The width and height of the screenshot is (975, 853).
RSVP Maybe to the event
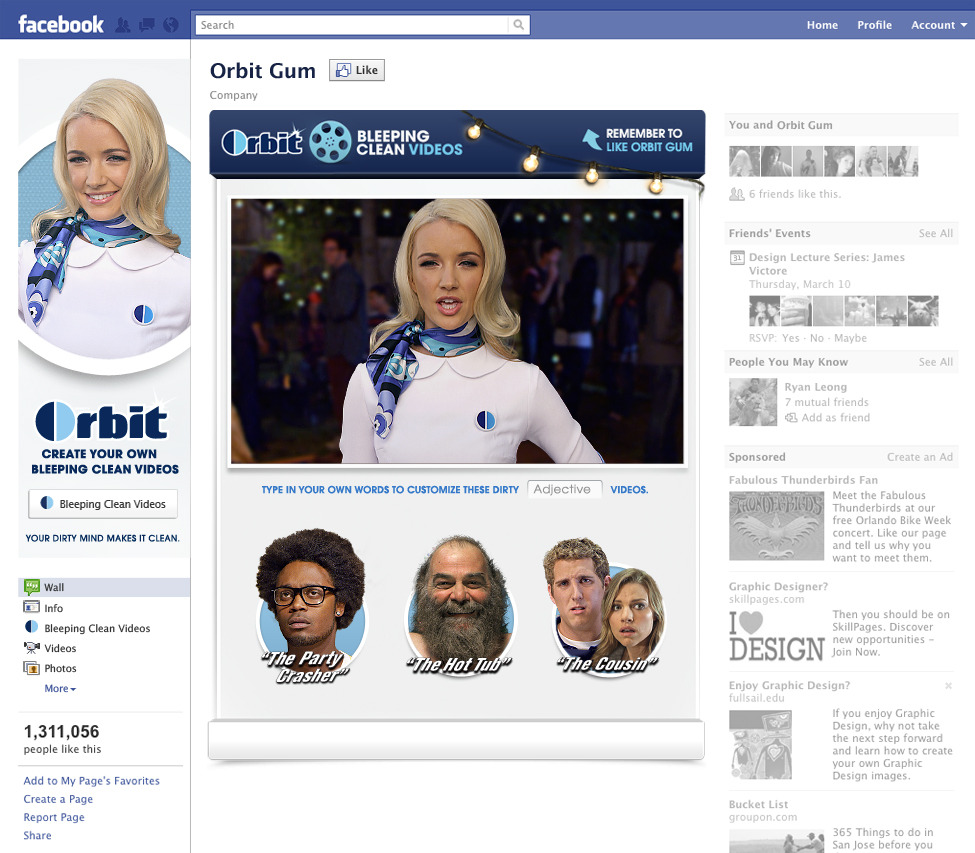click(850, 338)
